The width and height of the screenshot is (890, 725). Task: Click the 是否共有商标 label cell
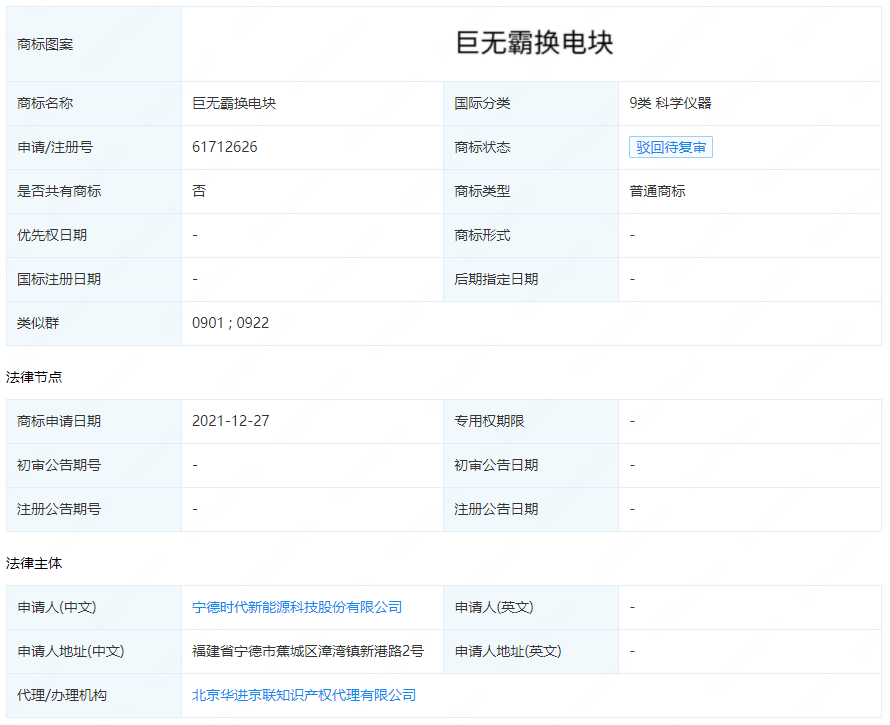coord(59,191)
